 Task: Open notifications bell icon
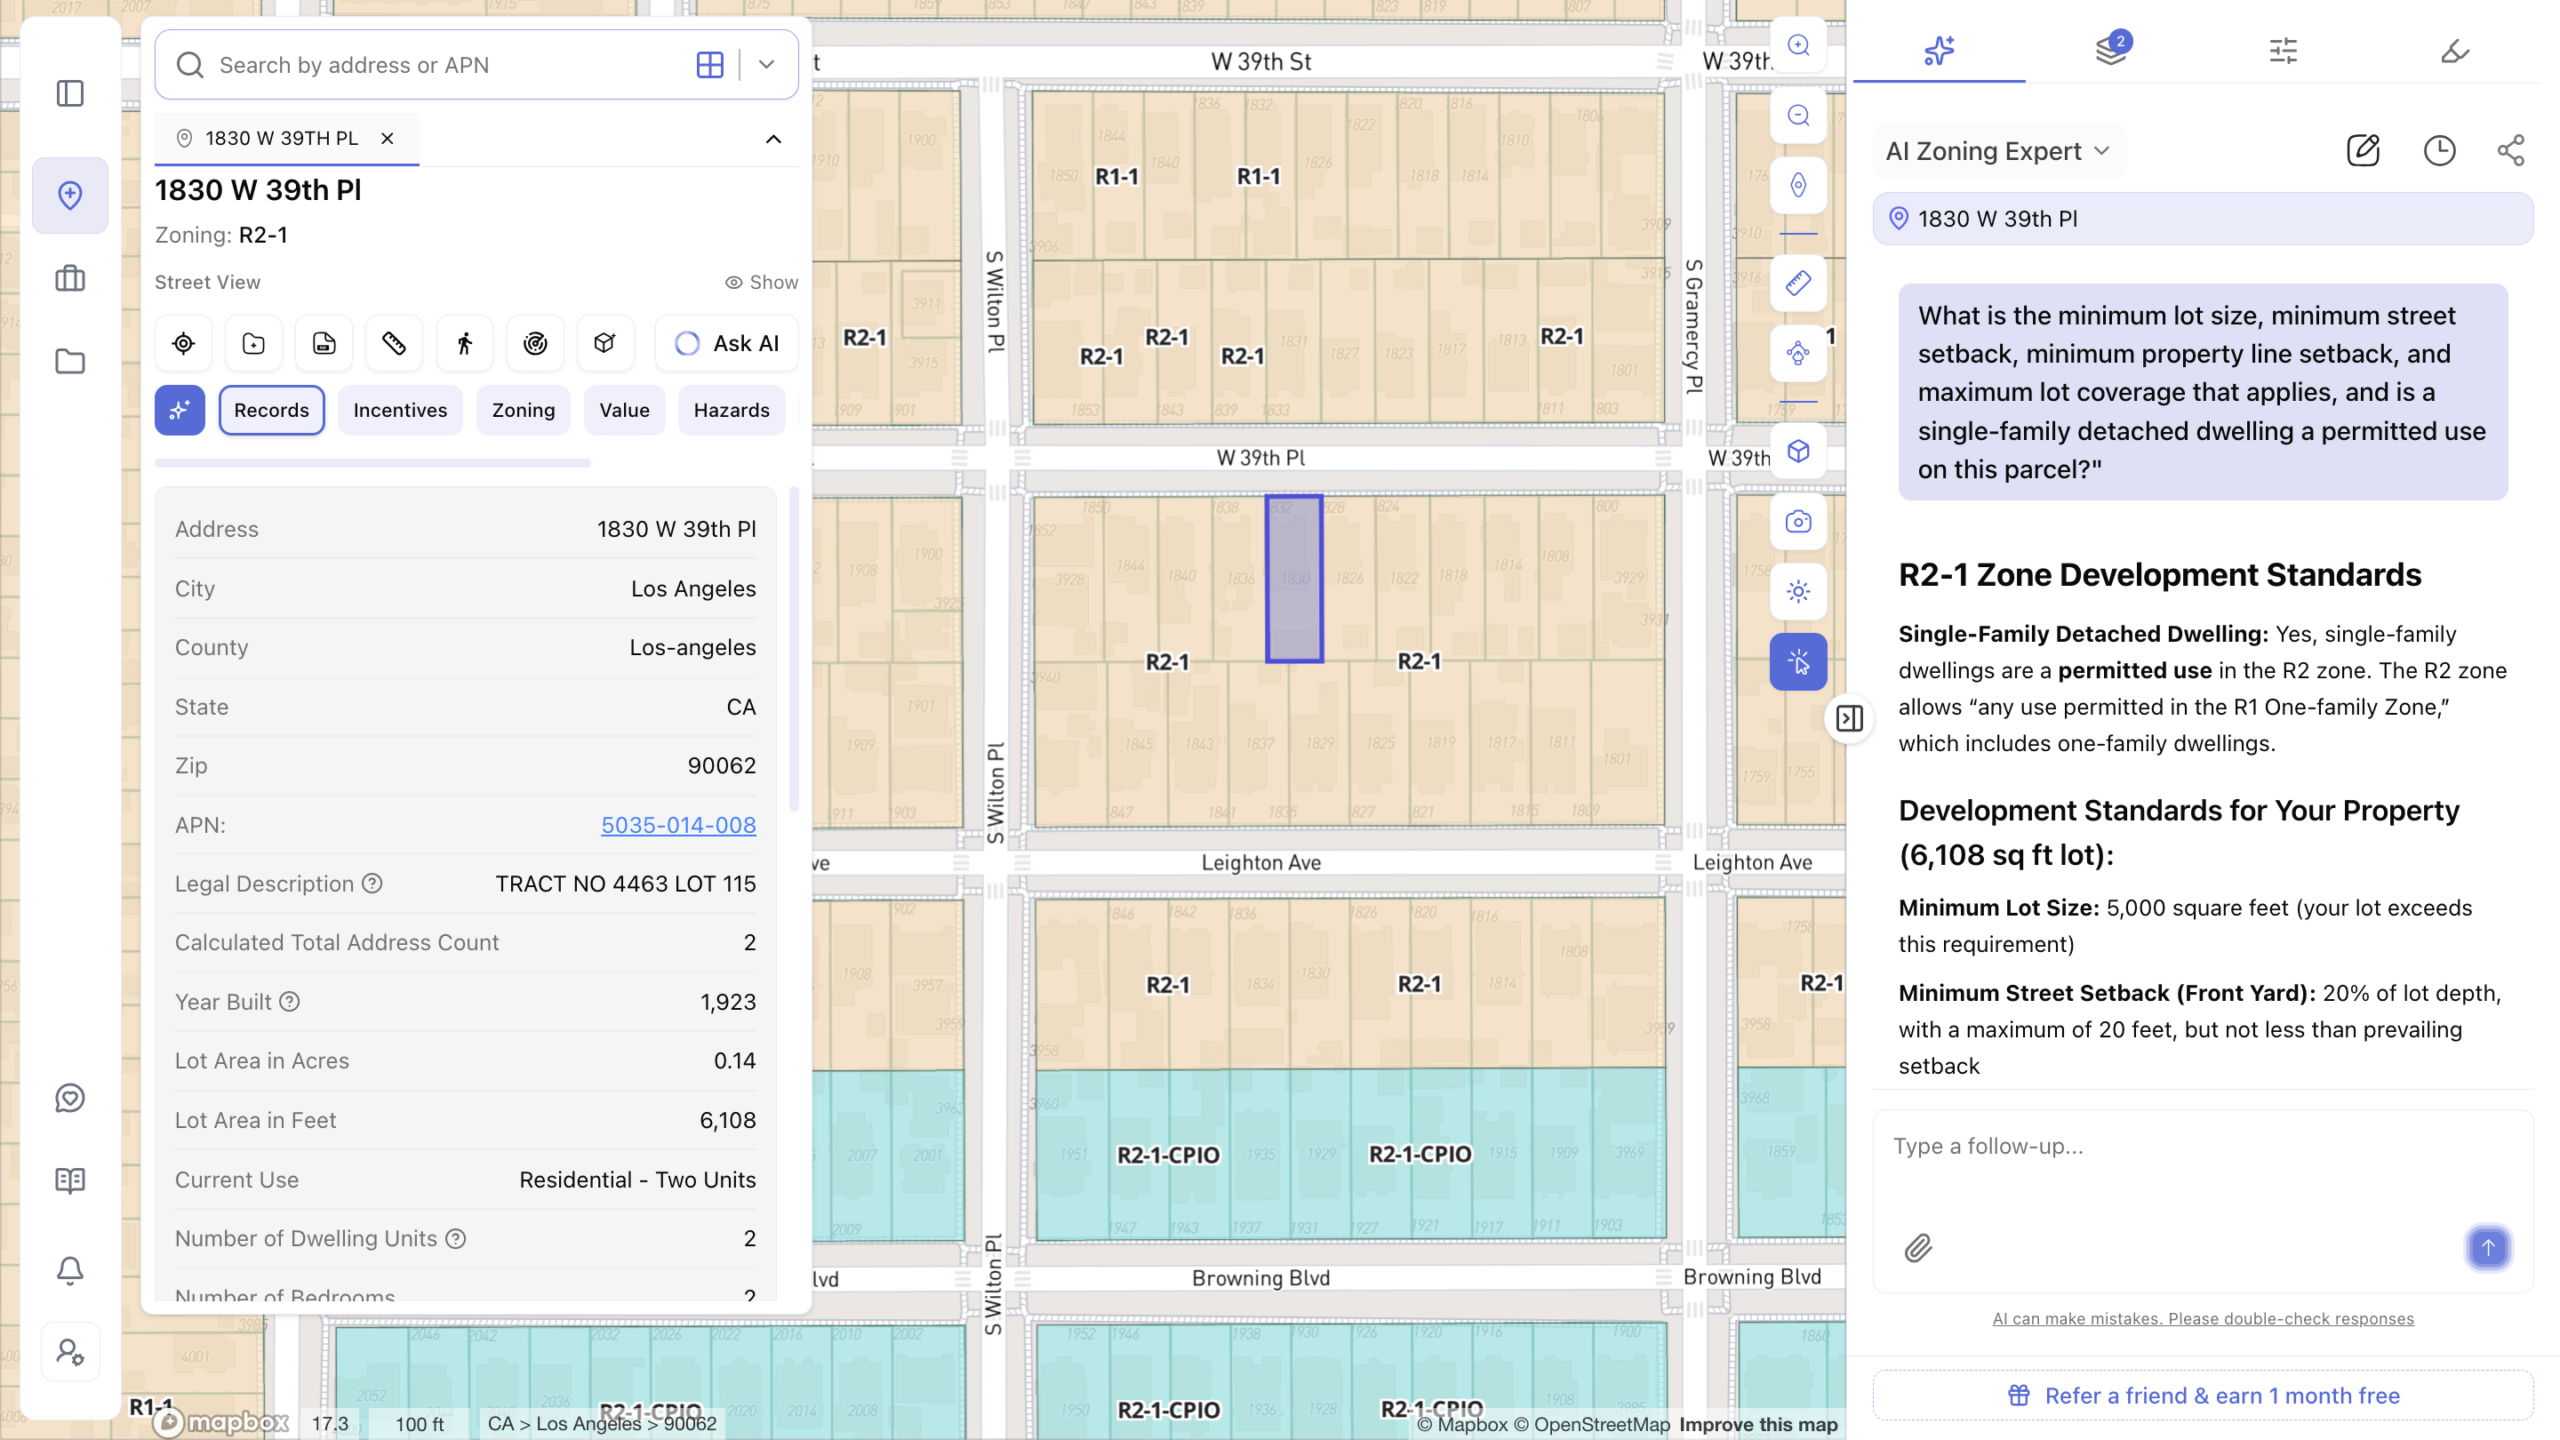pyautogui.click(x=70, y=1270)
